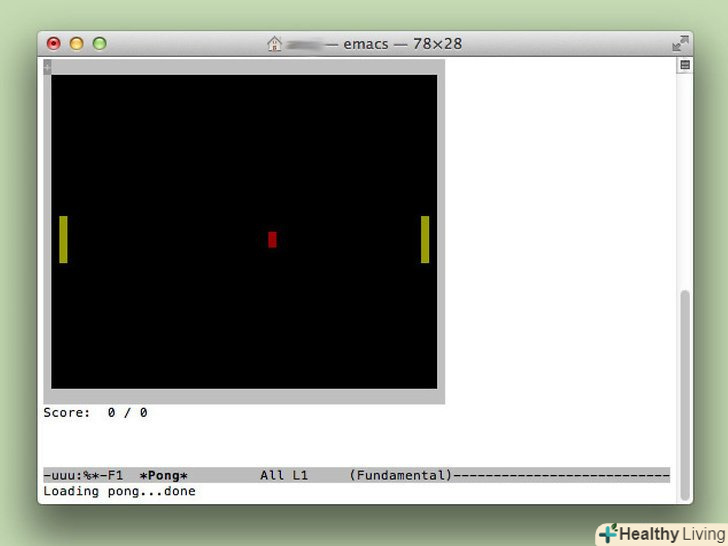
Task: Click the "Loading pong...done" echo message
Action: (119, 491)
